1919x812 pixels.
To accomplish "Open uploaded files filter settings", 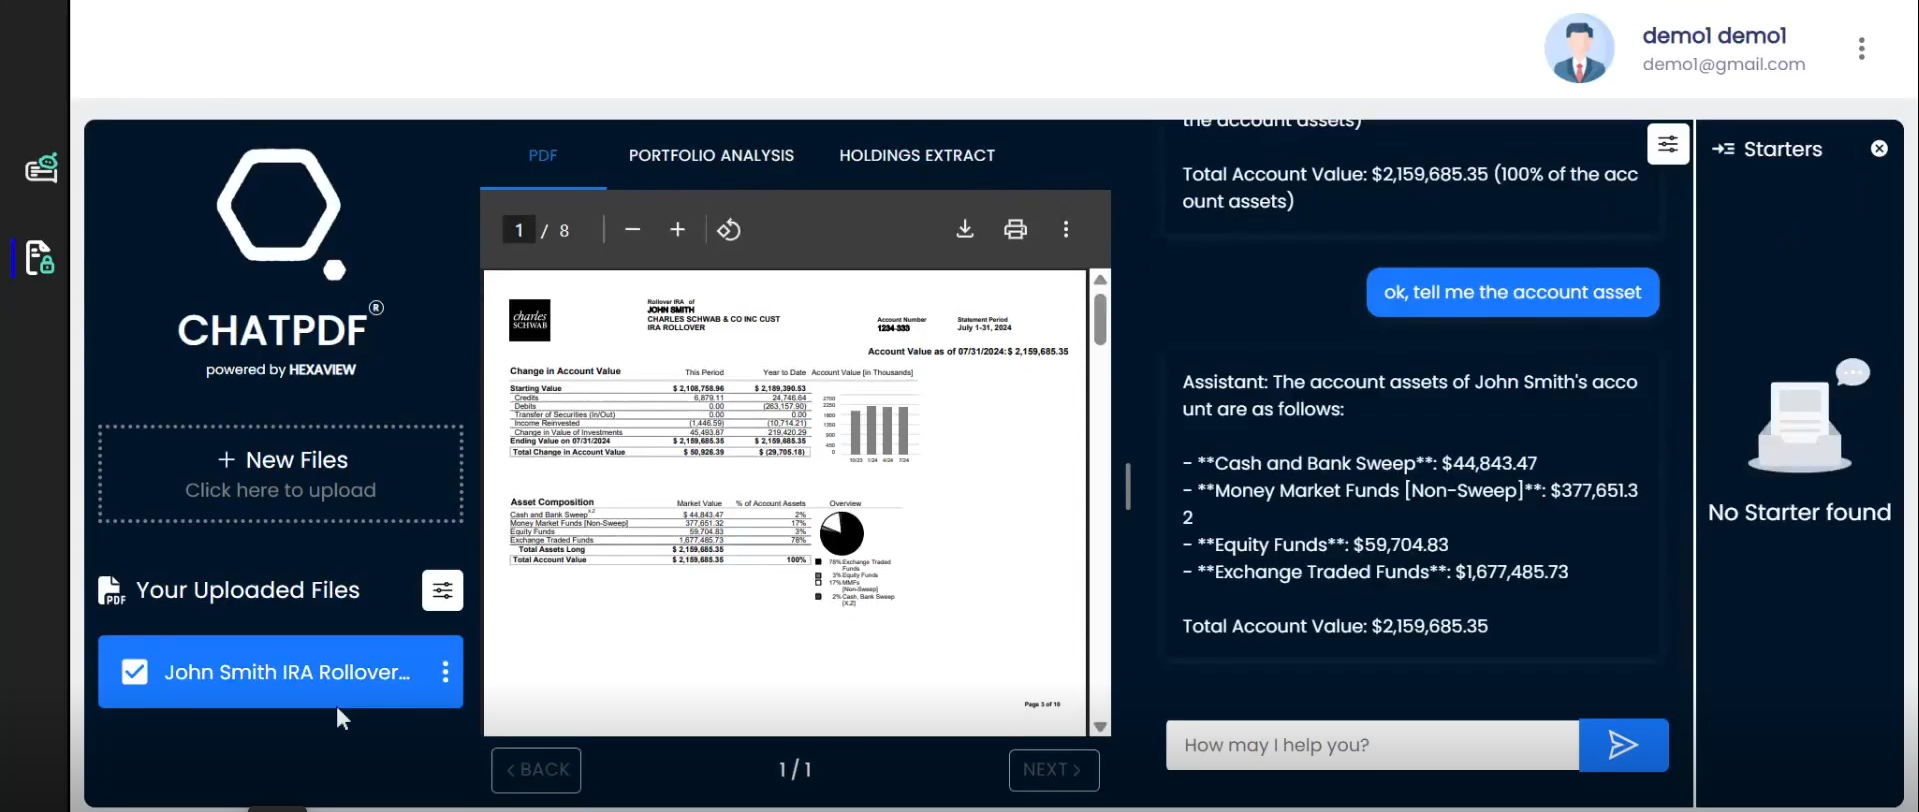I will point(442,590).
